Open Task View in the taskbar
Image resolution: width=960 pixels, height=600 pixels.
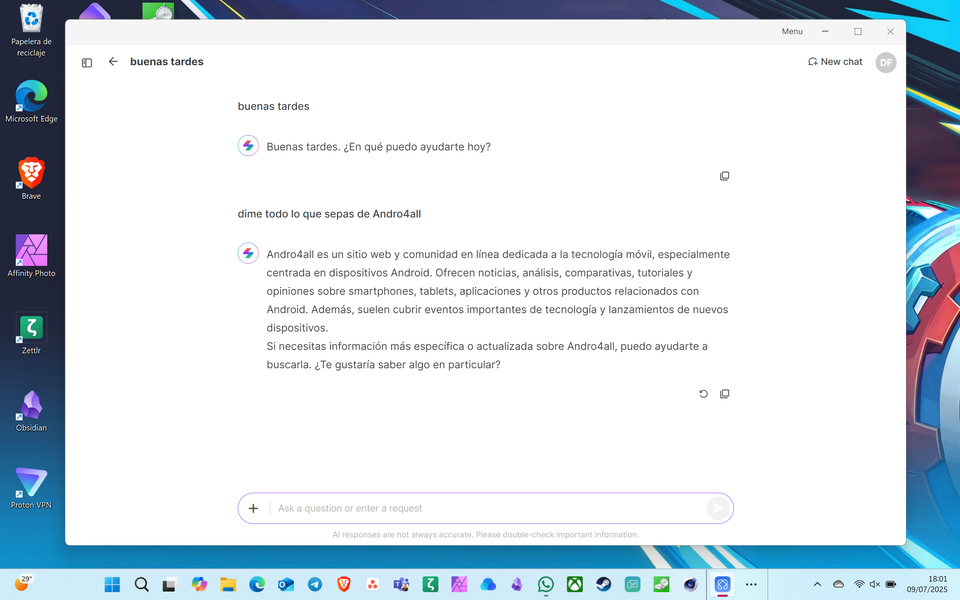point(170,585)
